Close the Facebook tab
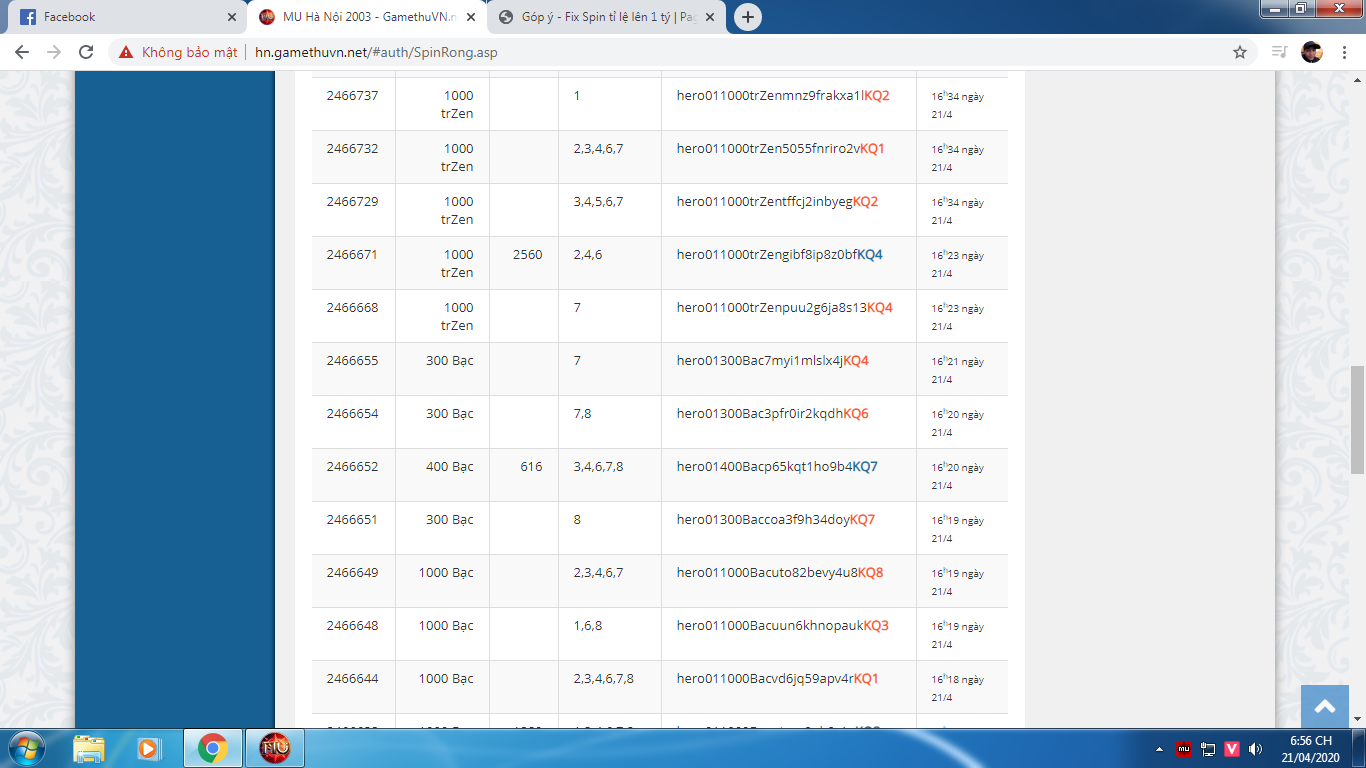Image resolution: width=1366 pixels, height=768 pixels. click(x=232, y=17)
